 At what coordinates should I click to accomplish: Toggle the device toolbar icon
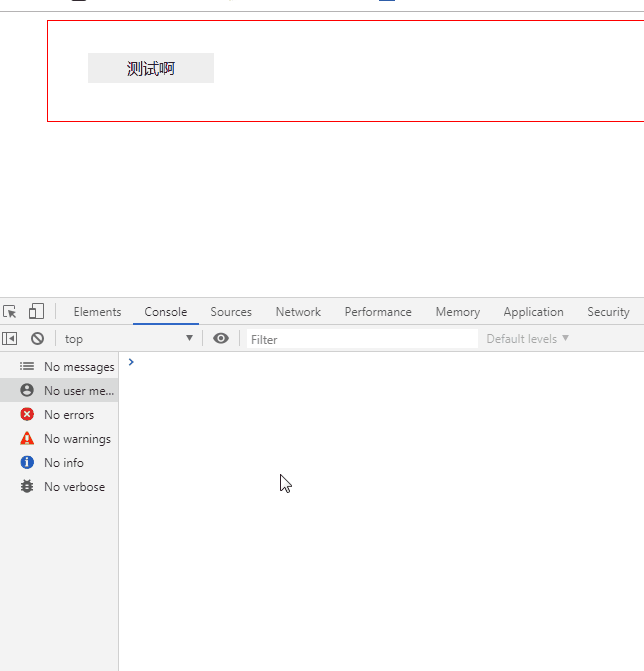pos(36,312)
